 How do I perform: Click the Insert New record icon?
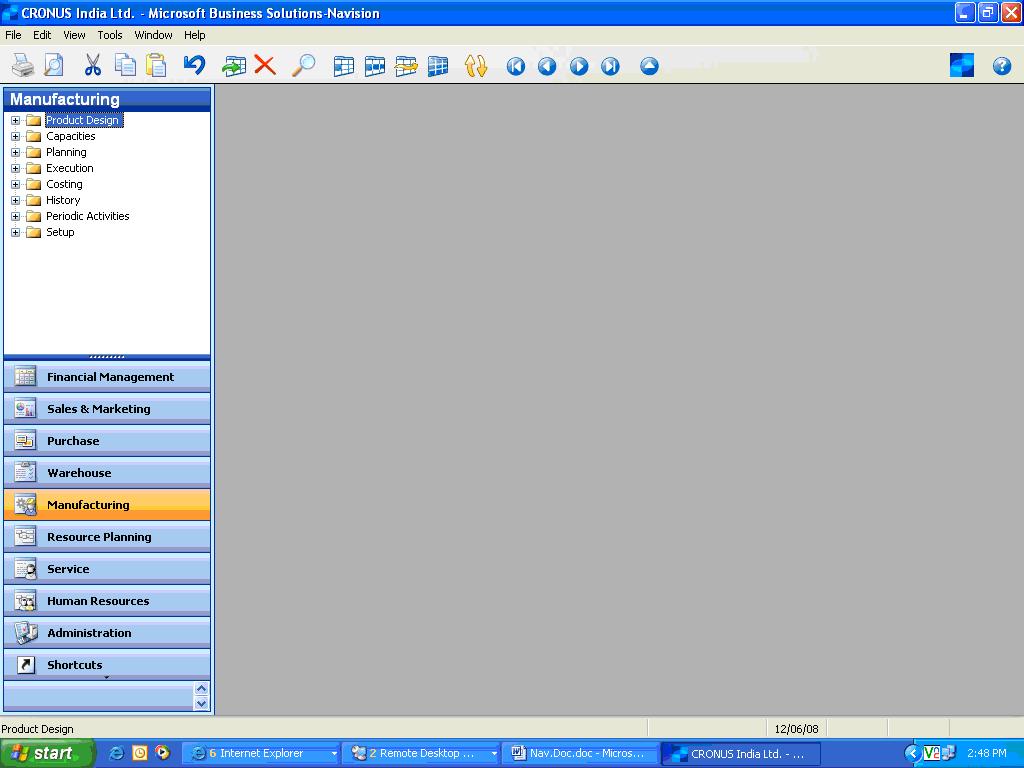tap(234, 65)
